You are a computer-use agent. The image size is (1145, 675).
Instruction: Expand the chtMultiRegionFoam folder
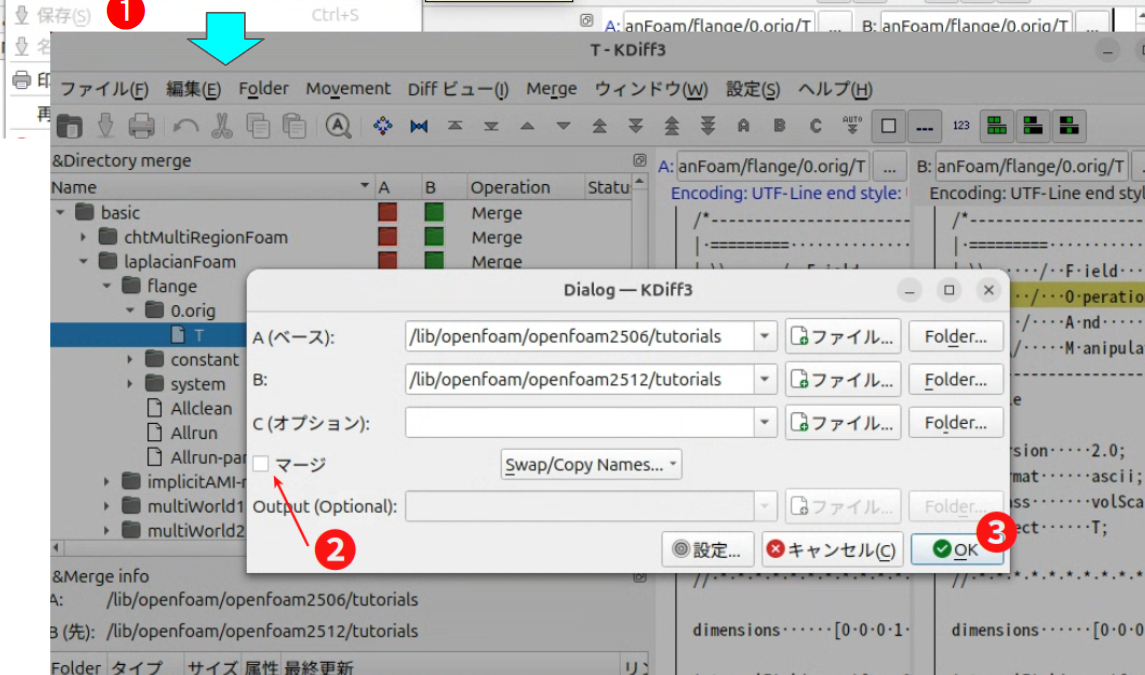pyautogui.click(x=84, y=237)
